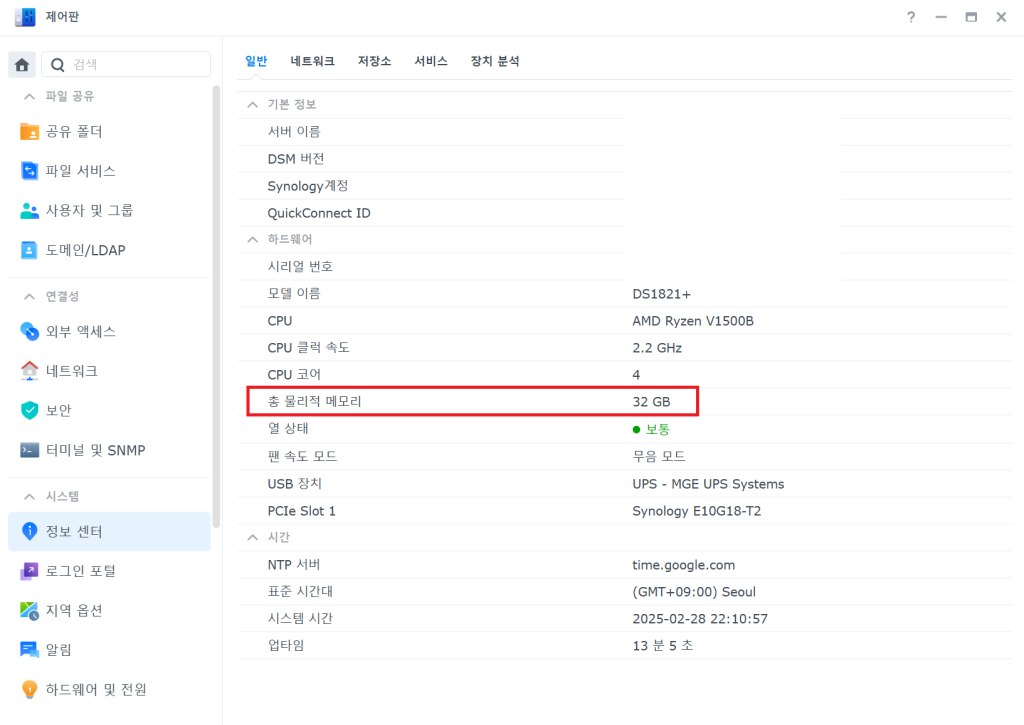1024x725 pixels.
Task: Switch to the General (일반) tab
Action: pyautogui.click(x=256, y=61)
